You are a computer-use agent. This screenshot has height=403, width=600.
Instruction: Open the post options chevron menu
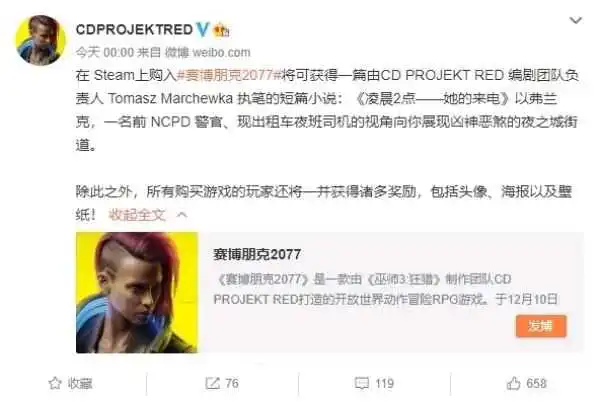(x=576, y=20)
